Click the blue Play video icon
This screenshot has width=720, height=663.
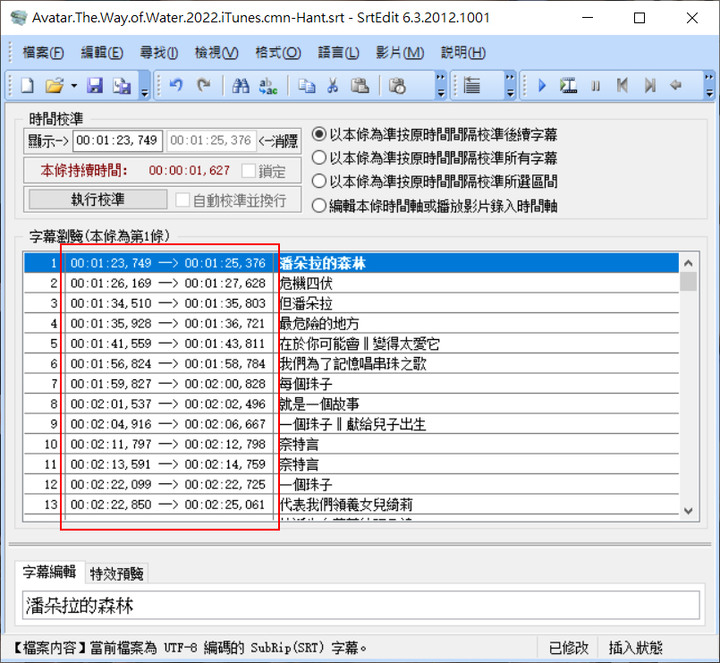tap(542, 85)
